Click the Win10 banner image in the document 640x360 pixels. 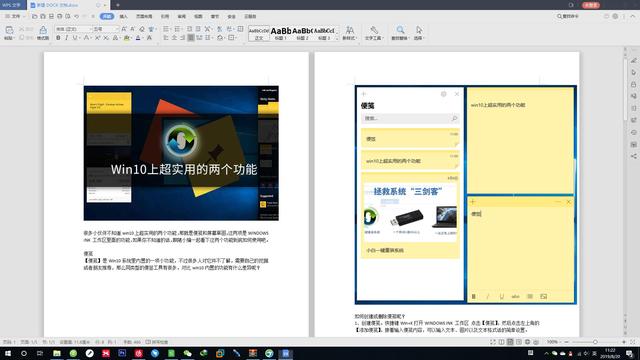coord(181,153)
